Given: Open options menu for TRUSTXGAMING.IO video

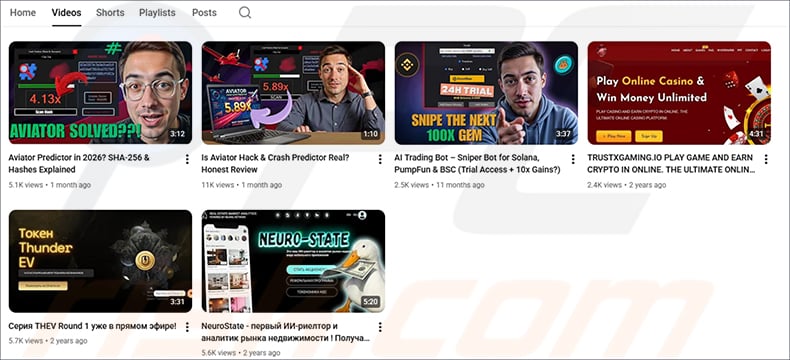Looking at the screenshot, I should (766, 159).
